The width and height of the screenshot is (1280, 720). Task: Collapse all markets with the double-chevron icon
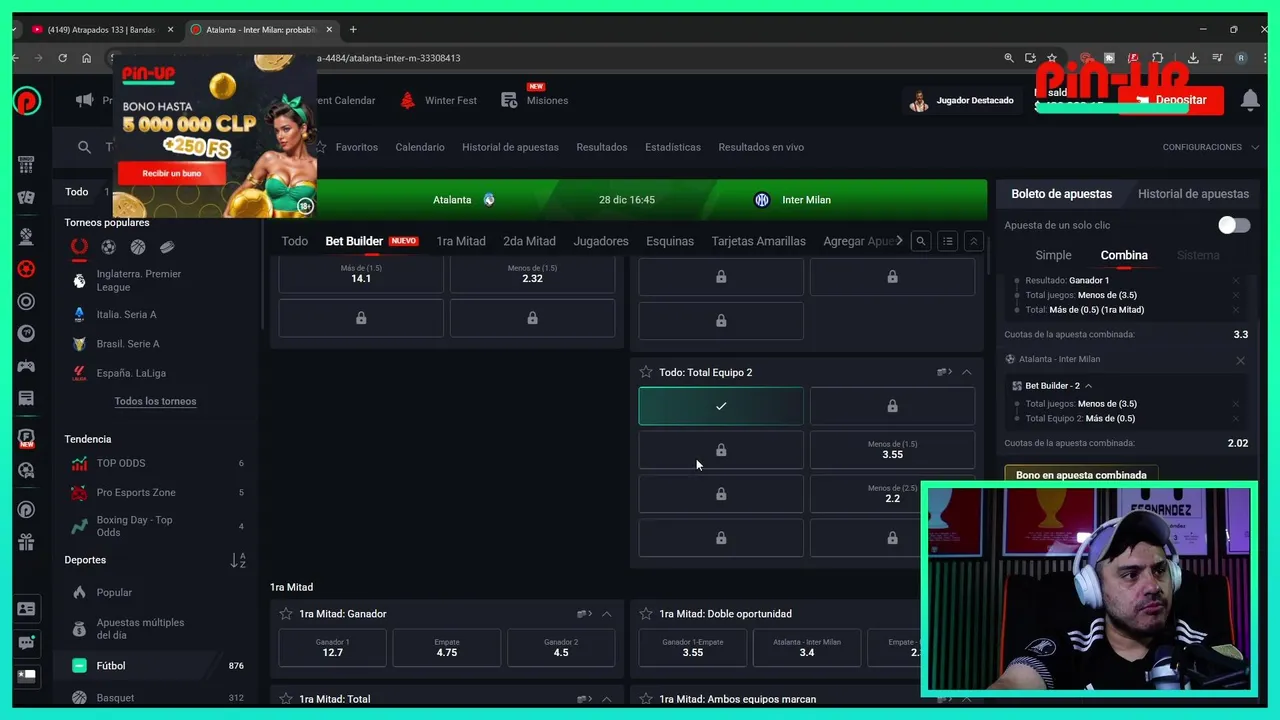coord(973,241)
